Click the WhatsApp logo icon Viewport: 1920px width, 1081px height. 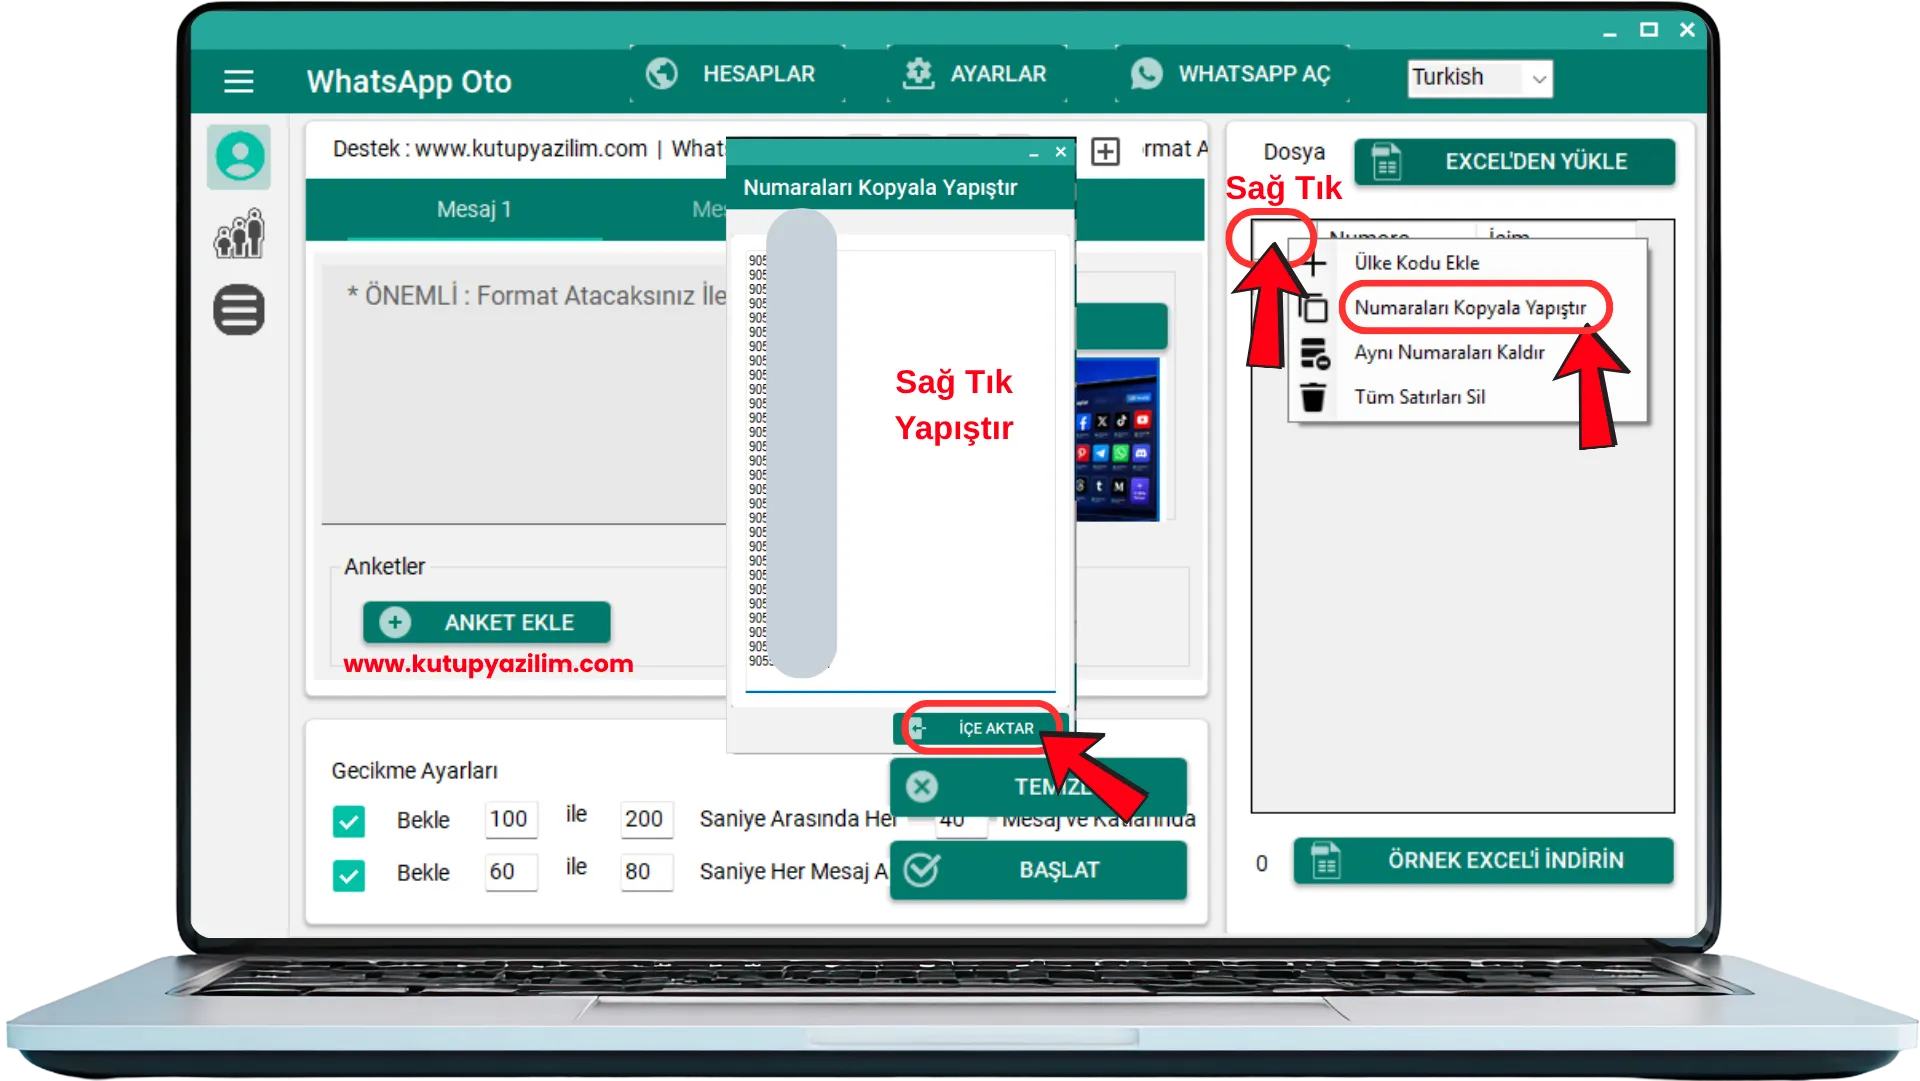click(x=1146, y=73)
